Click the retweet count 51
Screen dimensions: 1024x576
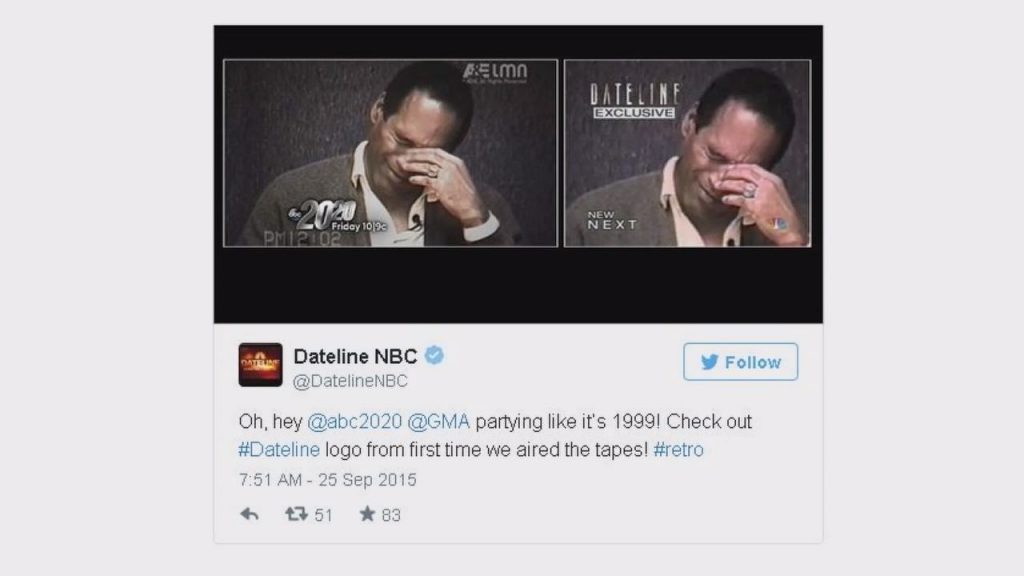click(x=324, y=515)
